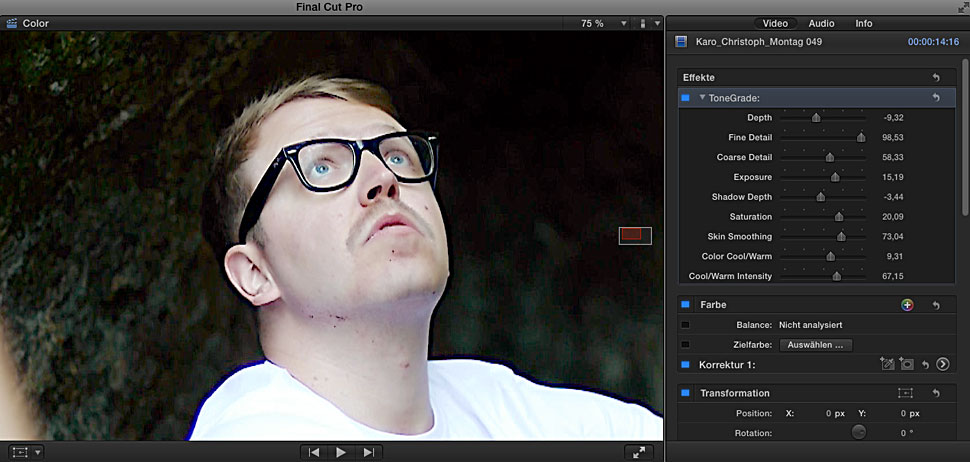Disable the ToneGrade effect checkbox
This screenshot has height=462, width=970.
[685, 98]
